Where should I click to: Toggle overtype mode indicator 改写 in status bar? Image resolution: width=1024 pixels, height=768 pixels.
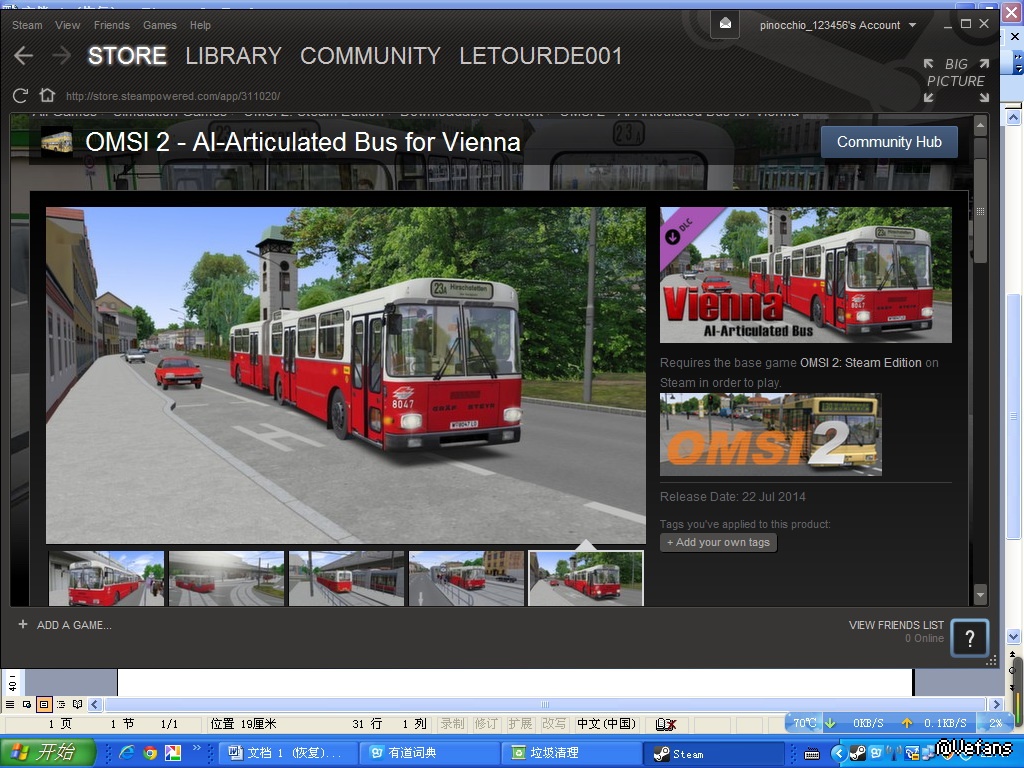pos(553,723)
